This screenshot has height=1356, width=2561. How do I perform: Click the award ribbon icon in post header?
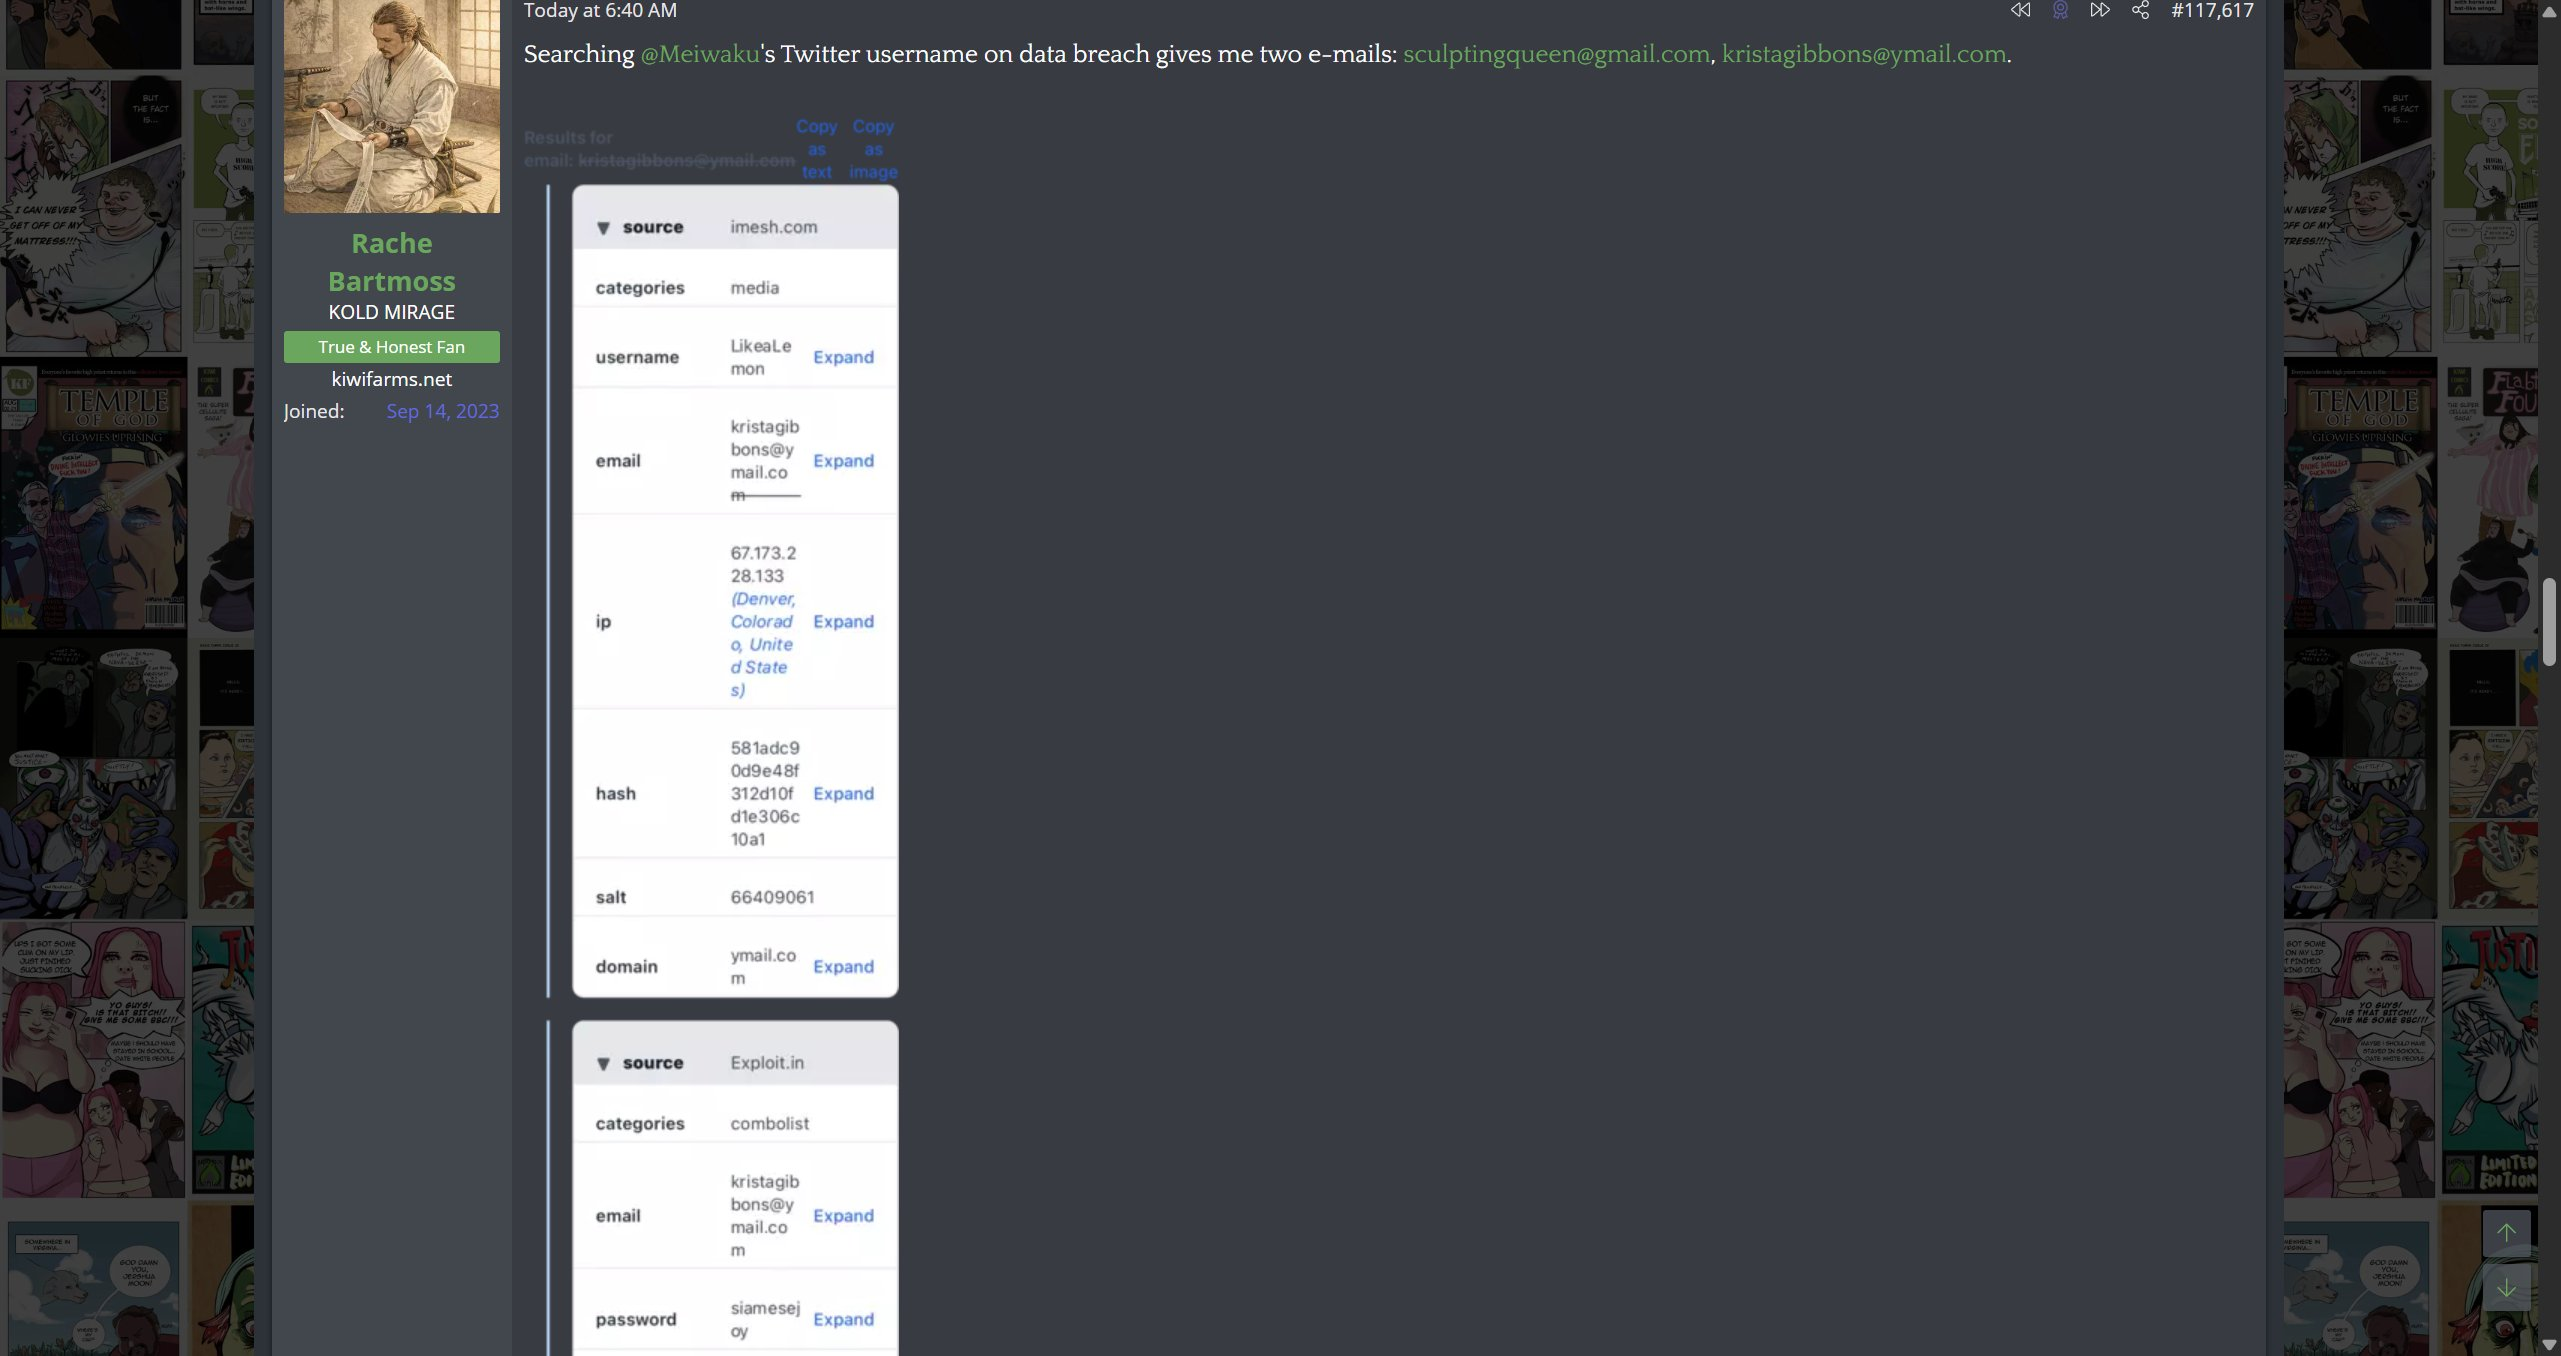2060,10
